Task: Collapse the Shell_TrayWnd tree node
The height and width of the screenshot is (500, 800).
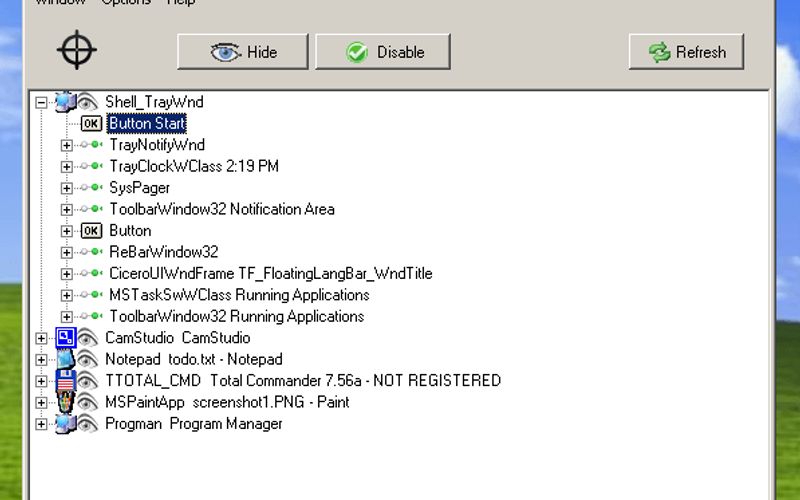Action: tap(41, 103)
